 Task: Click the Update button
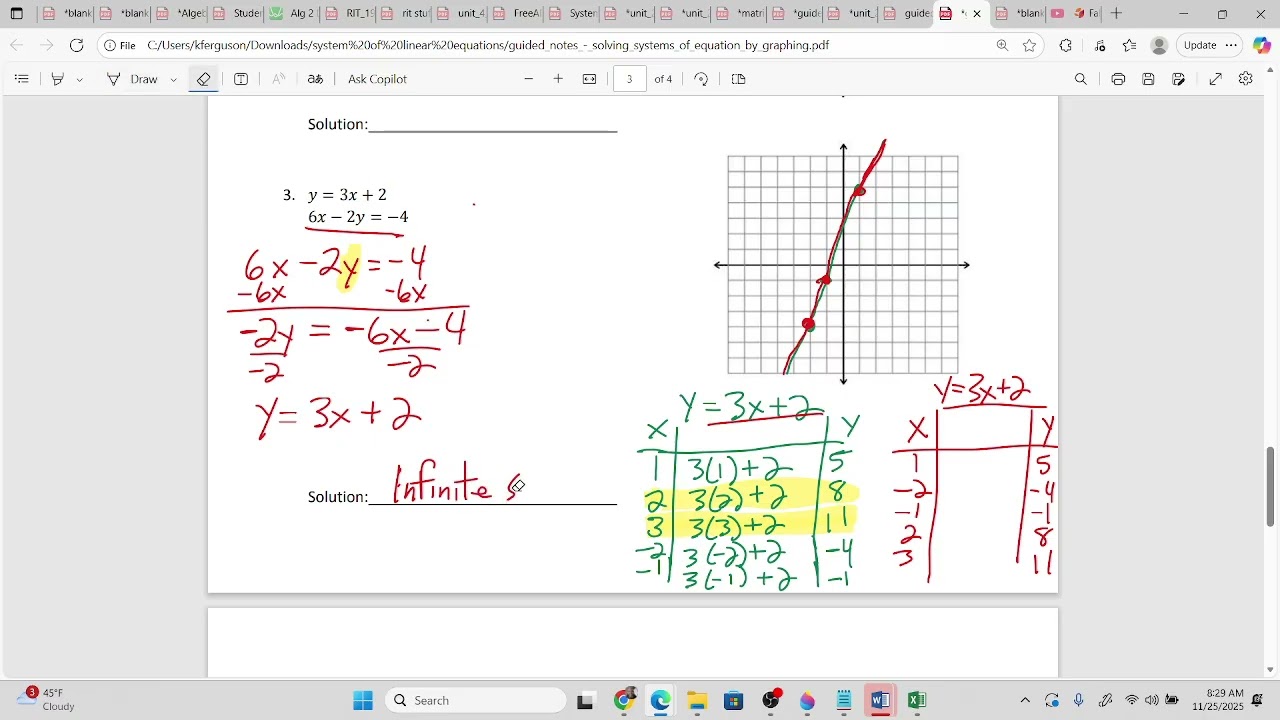(x=1210, y=45)
